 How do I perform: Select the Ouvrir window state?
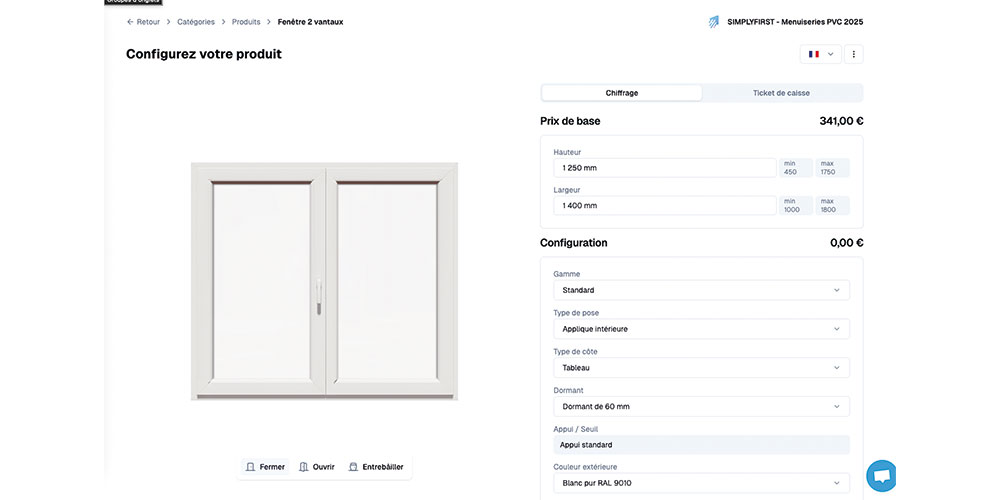pyautogui.click(x=316, y=467)
